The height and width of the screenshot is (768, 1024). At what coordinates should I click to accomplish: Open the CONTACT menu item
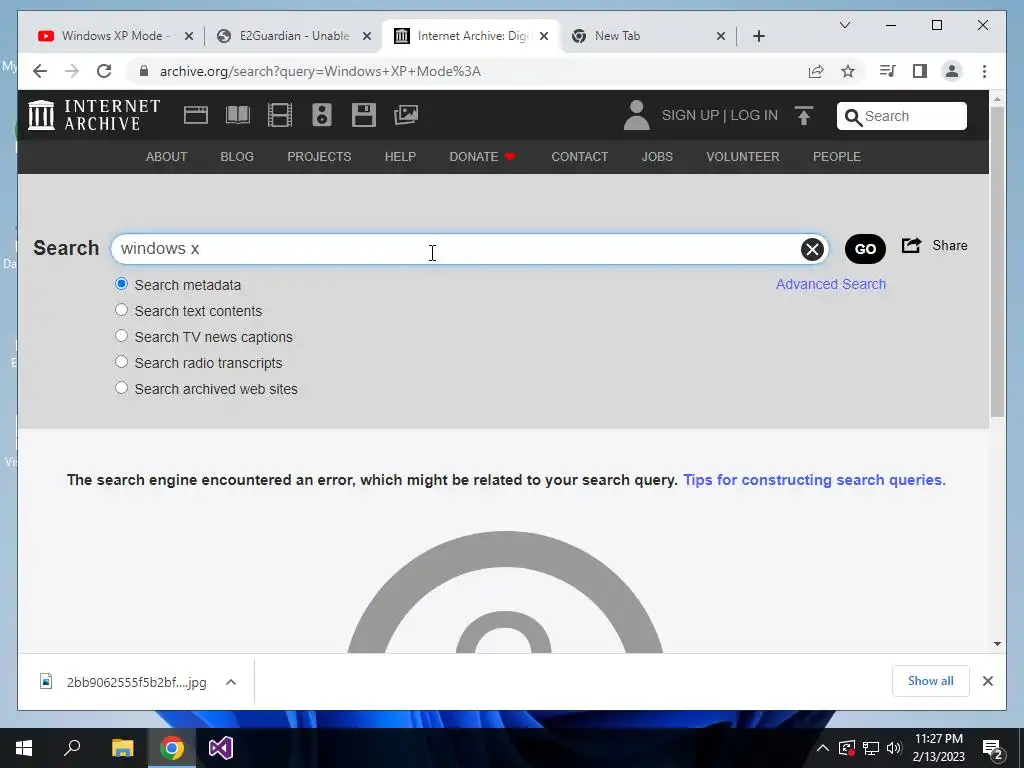(579, 157)
